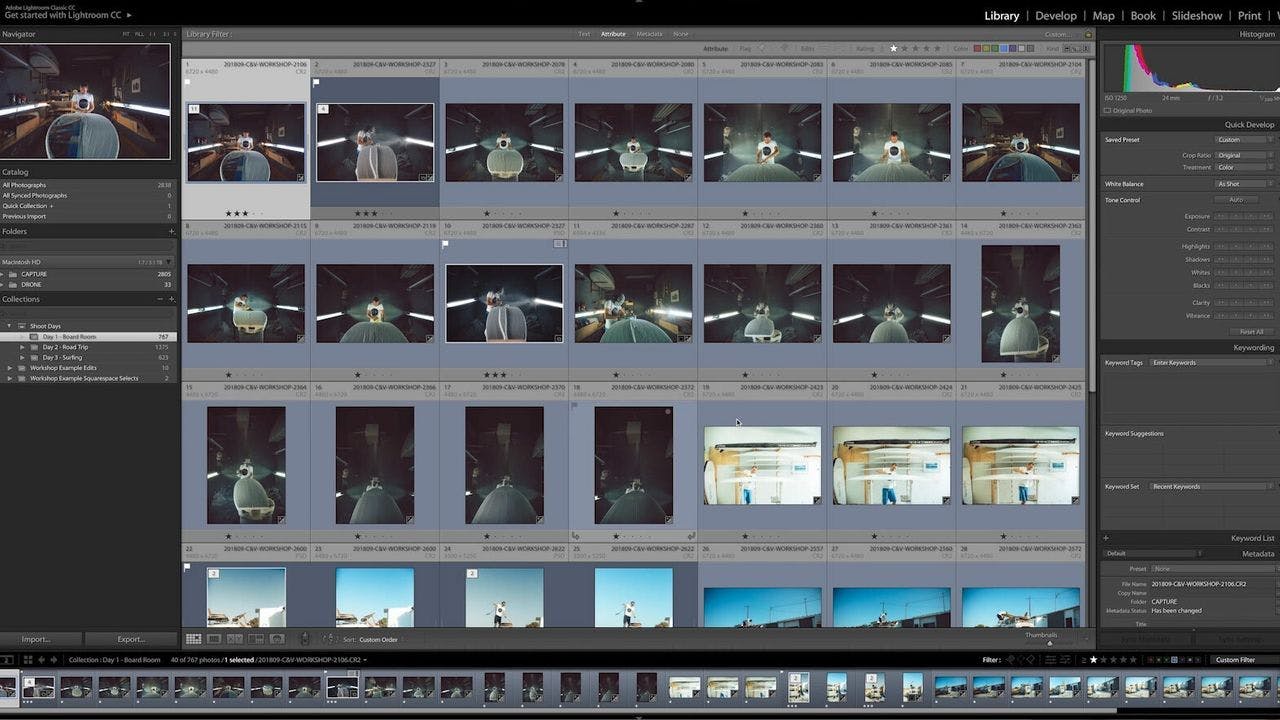Click rating comparison symbol in filmstrip filter
Image resolution: width=1280 pixels, height=720 pixels.
coord(1084,660)
